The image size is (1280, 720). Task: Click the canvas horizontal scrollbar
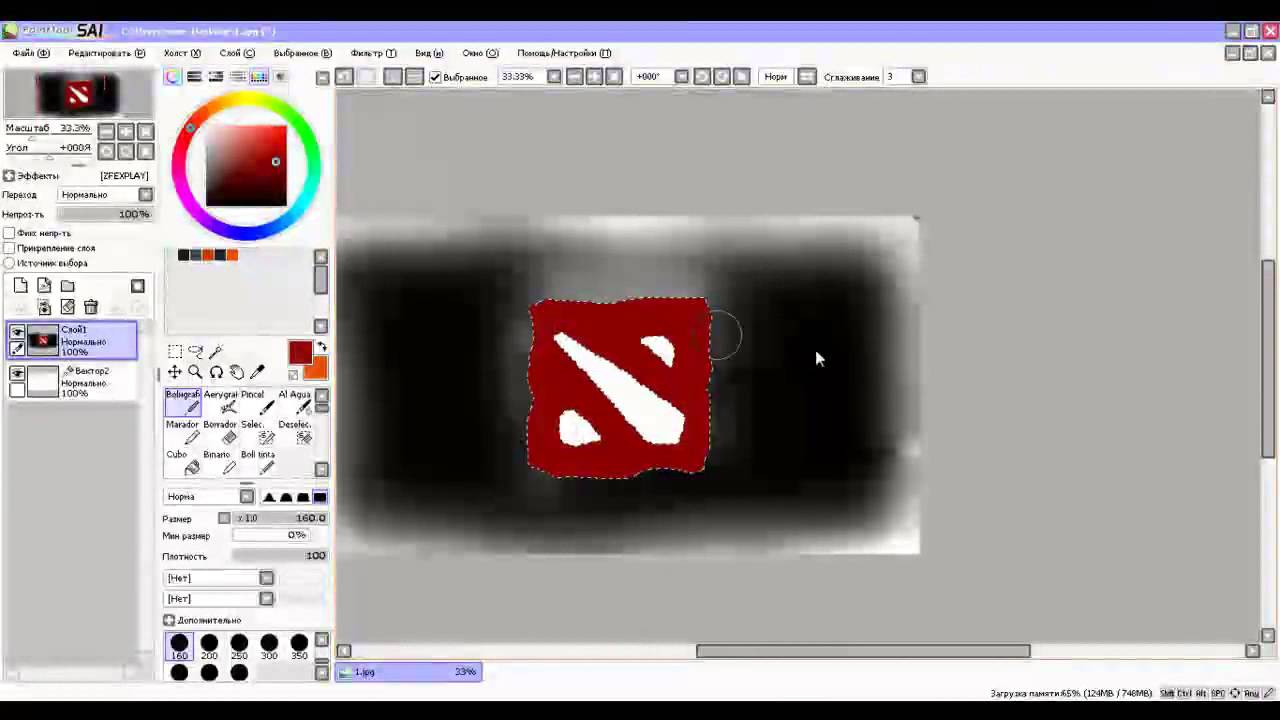point(863,651)
